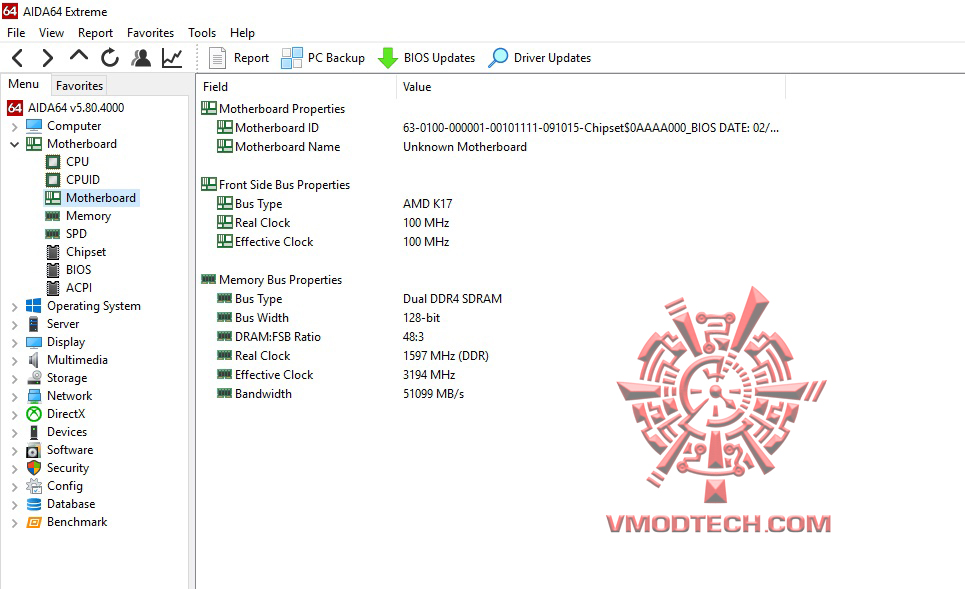
Task: Click the Display monitor icon
Action: [34, 342]
